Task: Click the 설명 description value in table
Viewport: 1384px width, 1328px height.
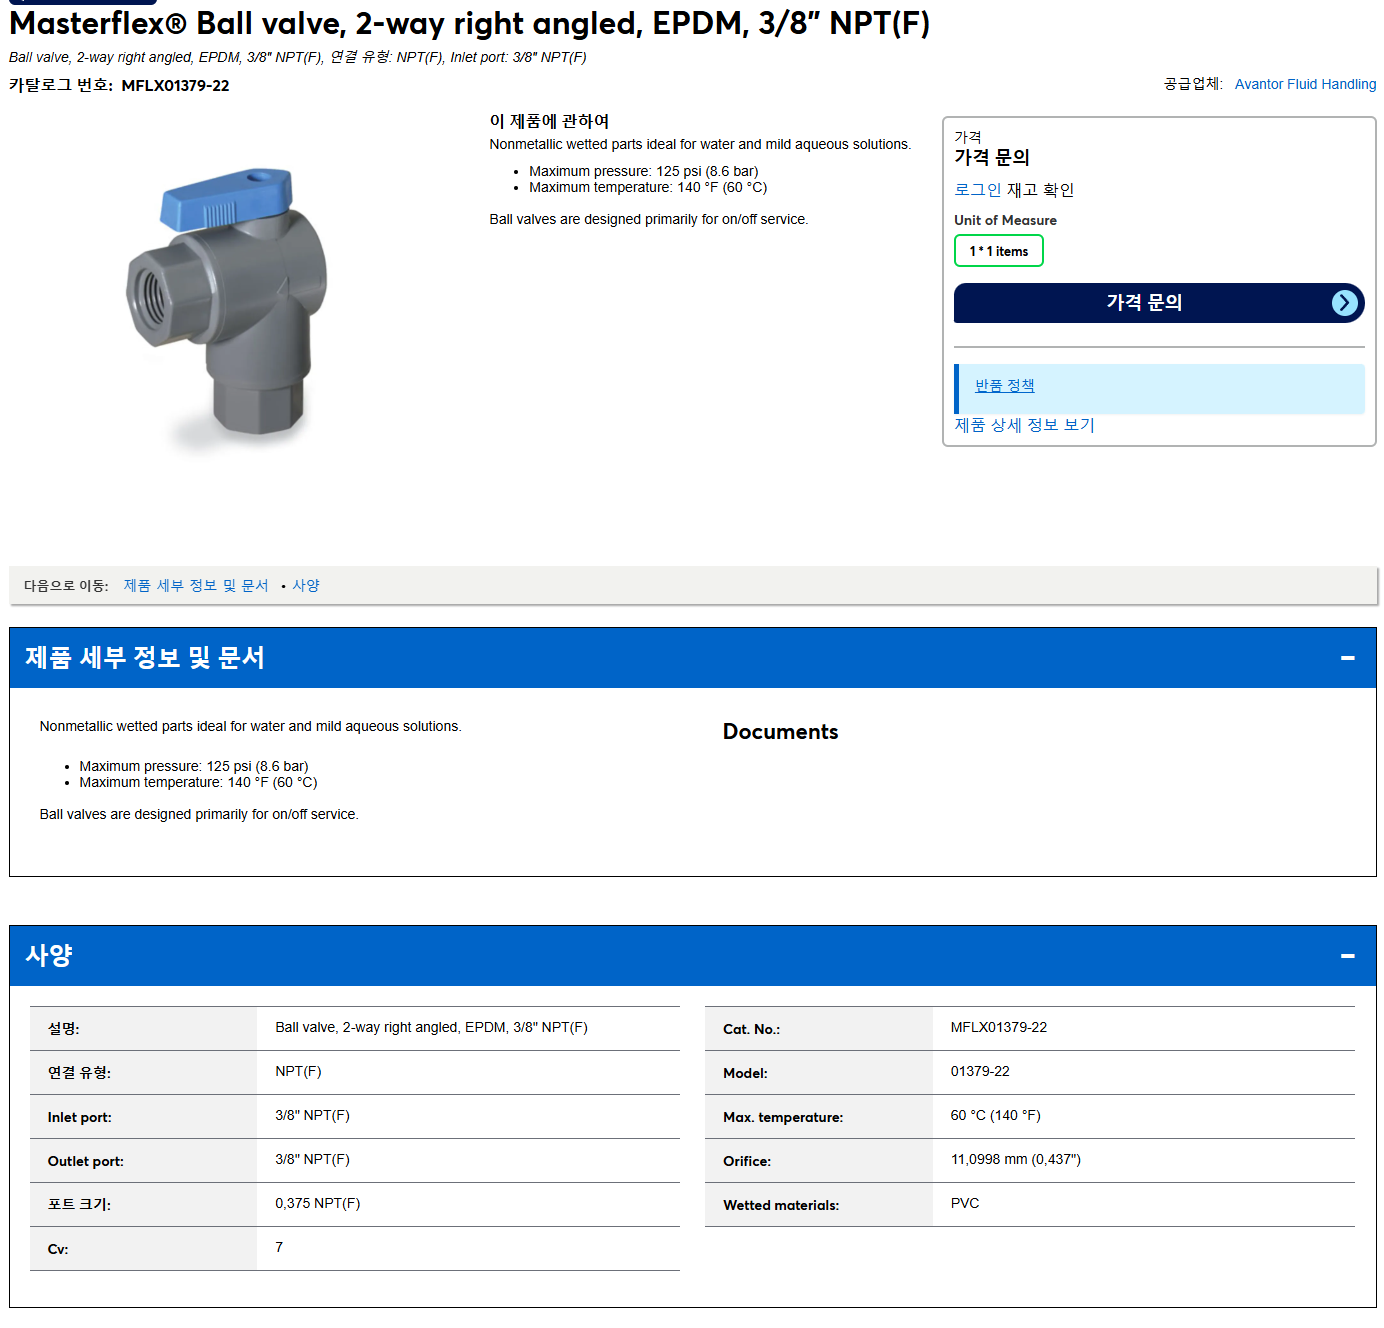Action: point(431,1028)
